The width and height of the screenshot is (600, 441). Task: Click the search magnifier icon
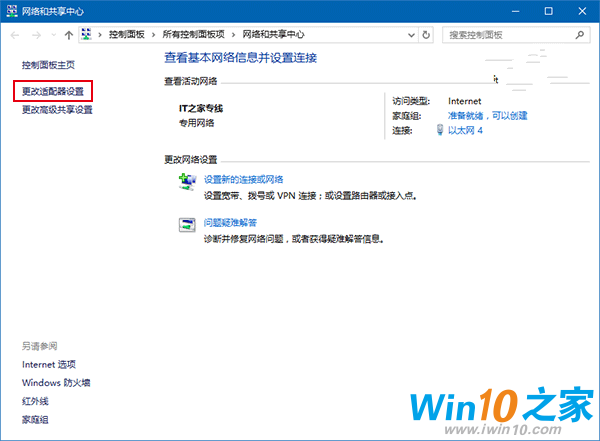point(580,35)
